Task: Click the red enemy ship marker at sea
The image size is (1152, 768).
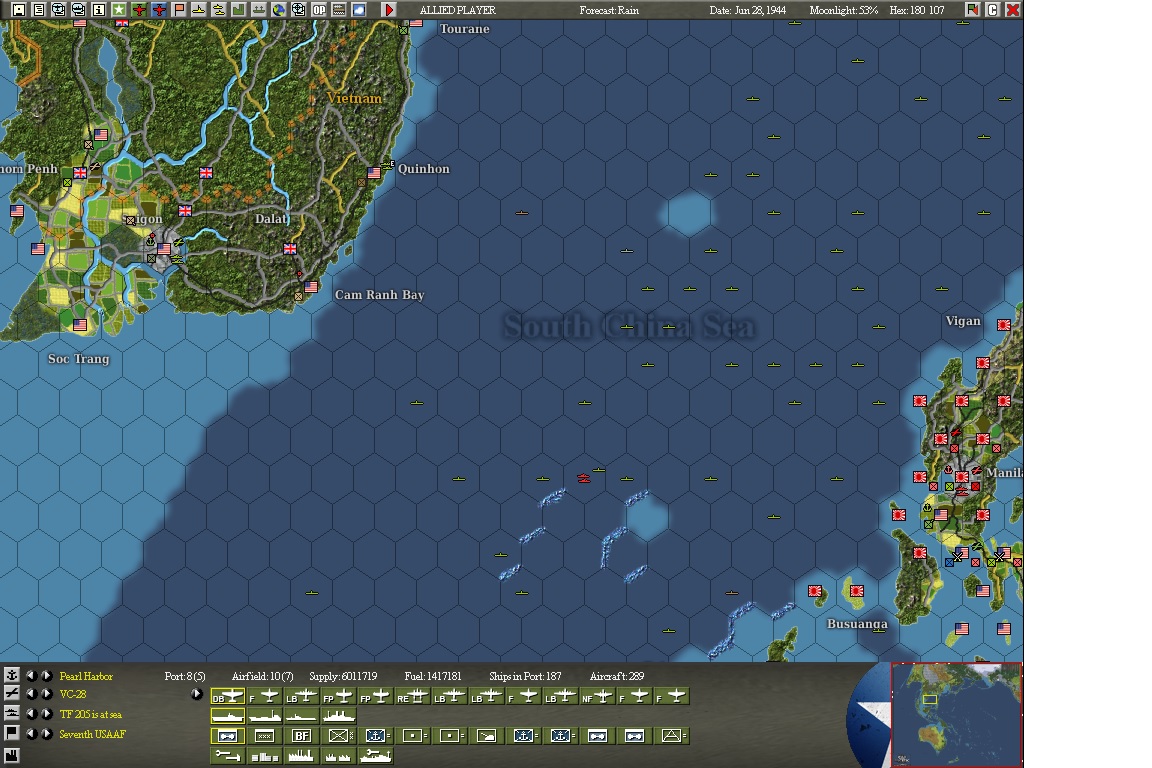Action: coord(583,478)
